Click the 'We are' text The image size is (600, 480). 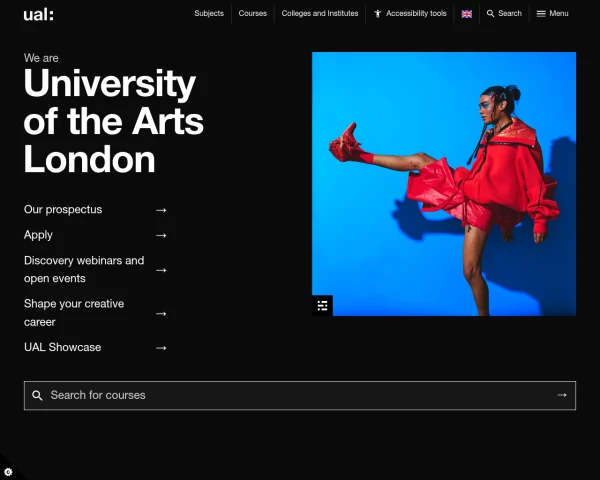[x=41, y=58]
